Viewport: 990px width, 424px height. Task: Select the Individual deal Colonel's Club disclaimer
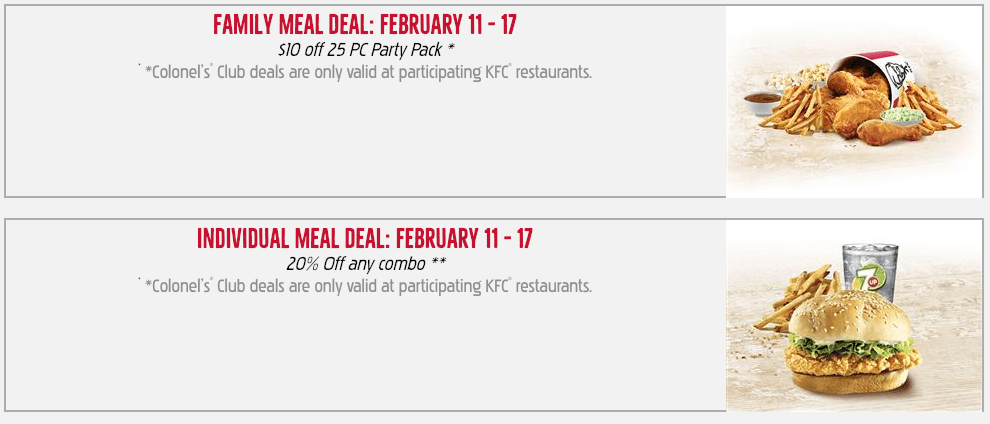(x=365, y=286)
